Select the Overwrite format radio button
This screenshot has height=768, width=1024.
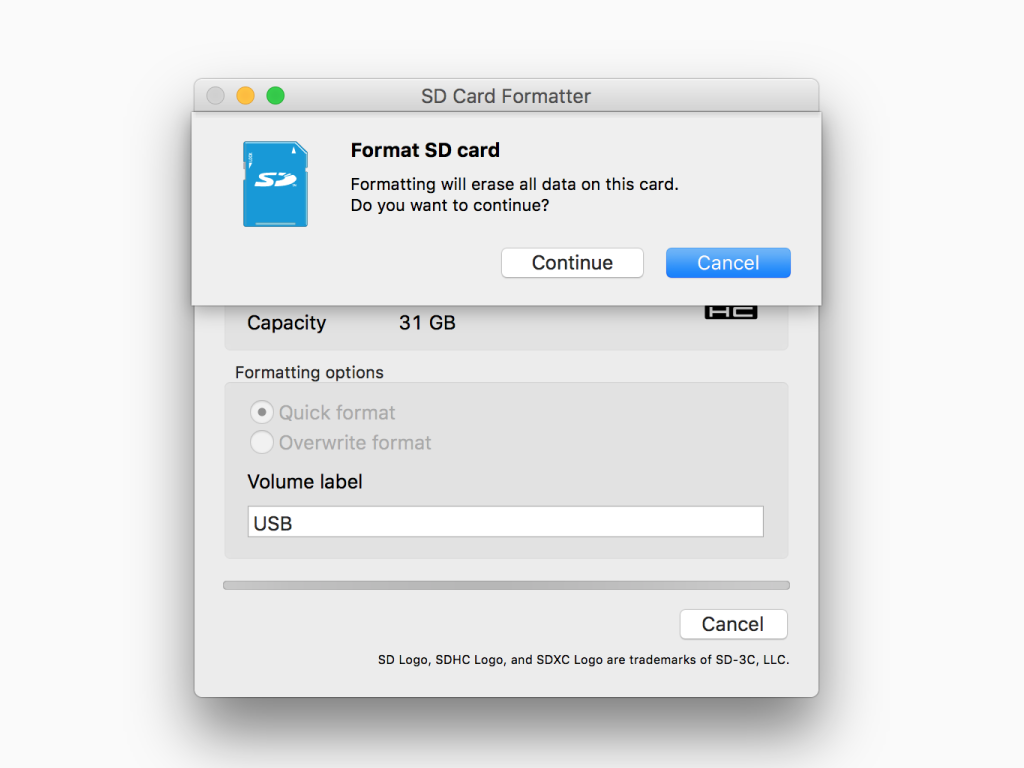click(x=261, y=442)
